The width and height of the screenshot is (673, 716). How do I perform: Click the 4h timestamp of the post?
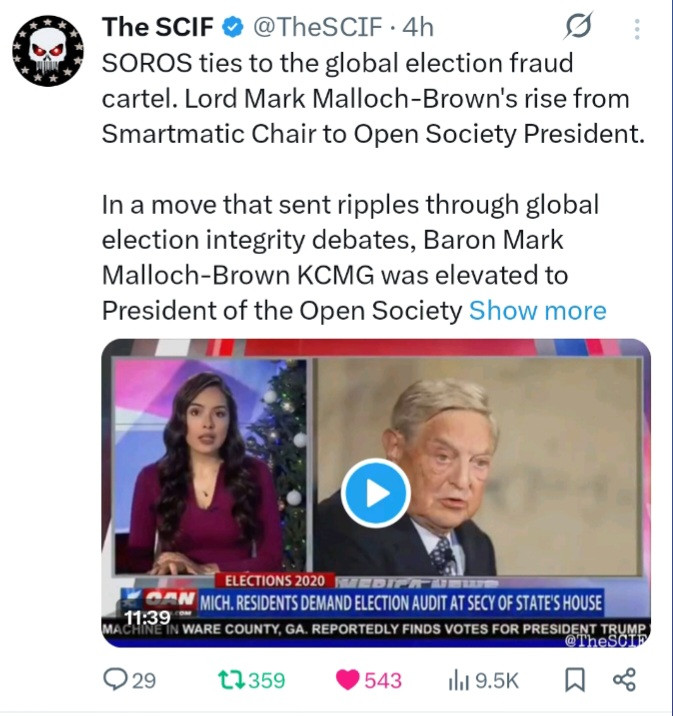click(418, 27)
